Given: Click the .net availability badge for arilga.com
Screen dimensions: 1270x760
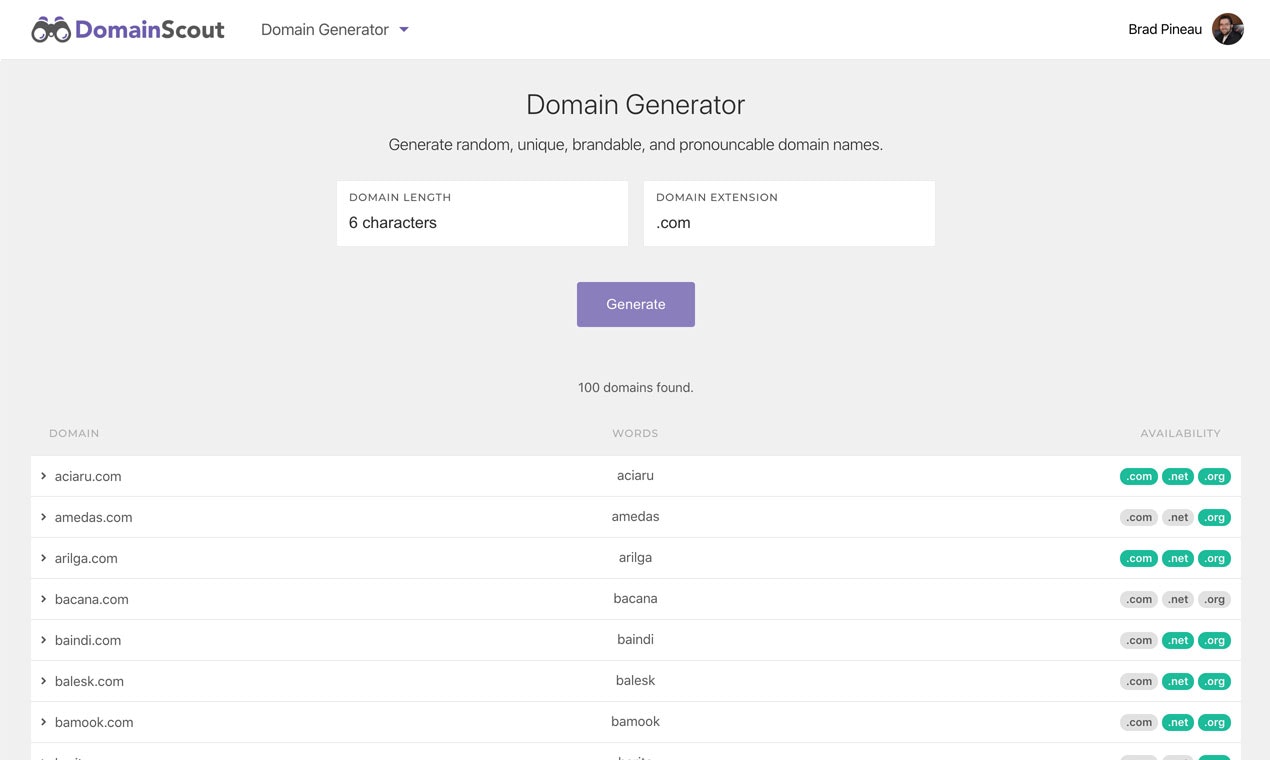Looking at the screenshot, I should tap(1177, 558).
